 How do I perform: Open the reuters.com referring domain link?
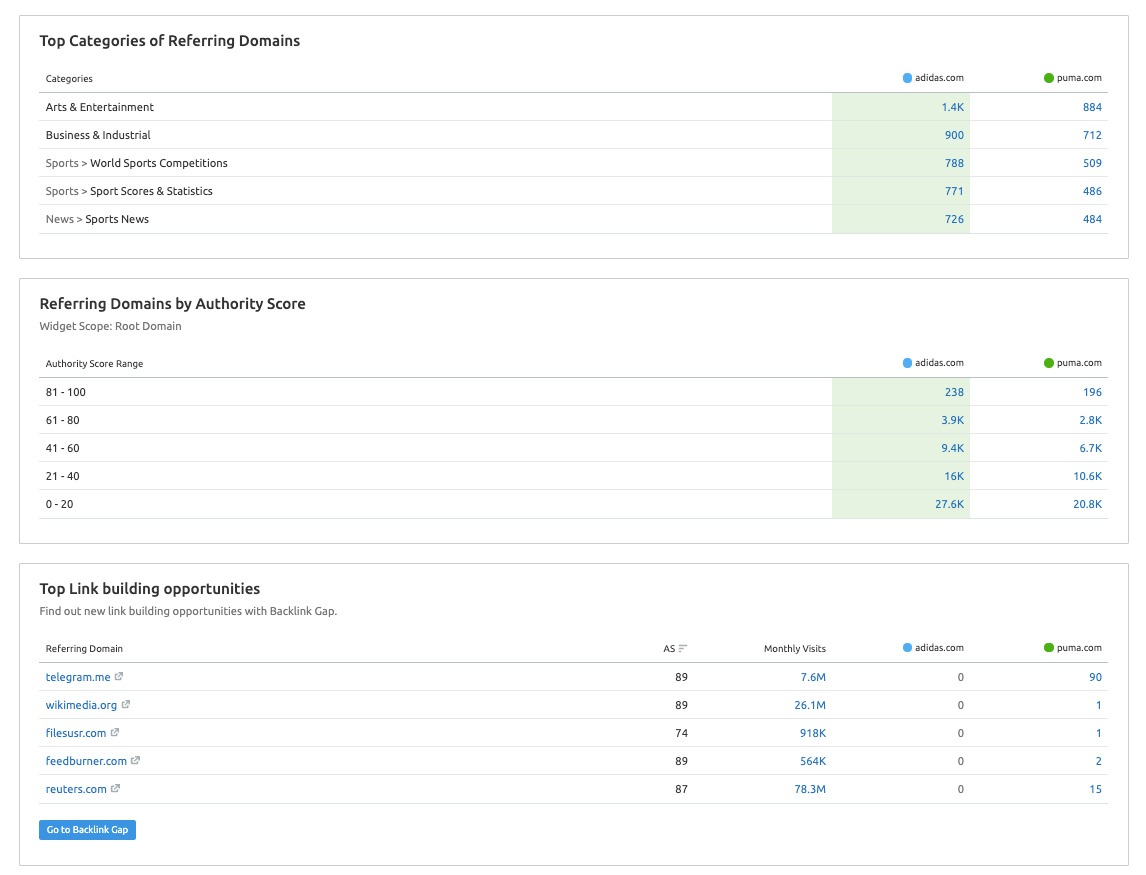76,789
